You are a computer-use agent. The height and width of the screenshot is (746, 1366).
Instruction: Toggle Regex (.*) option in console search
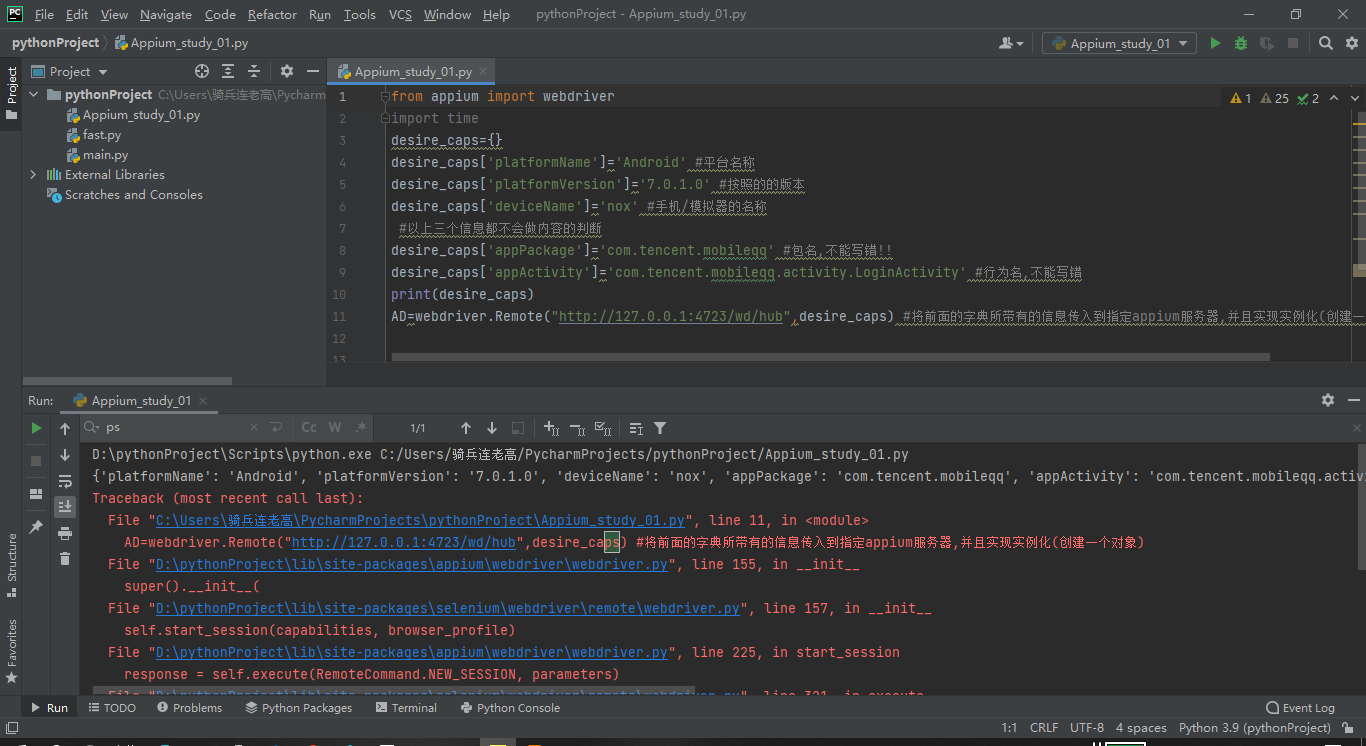tap(361, 427)
